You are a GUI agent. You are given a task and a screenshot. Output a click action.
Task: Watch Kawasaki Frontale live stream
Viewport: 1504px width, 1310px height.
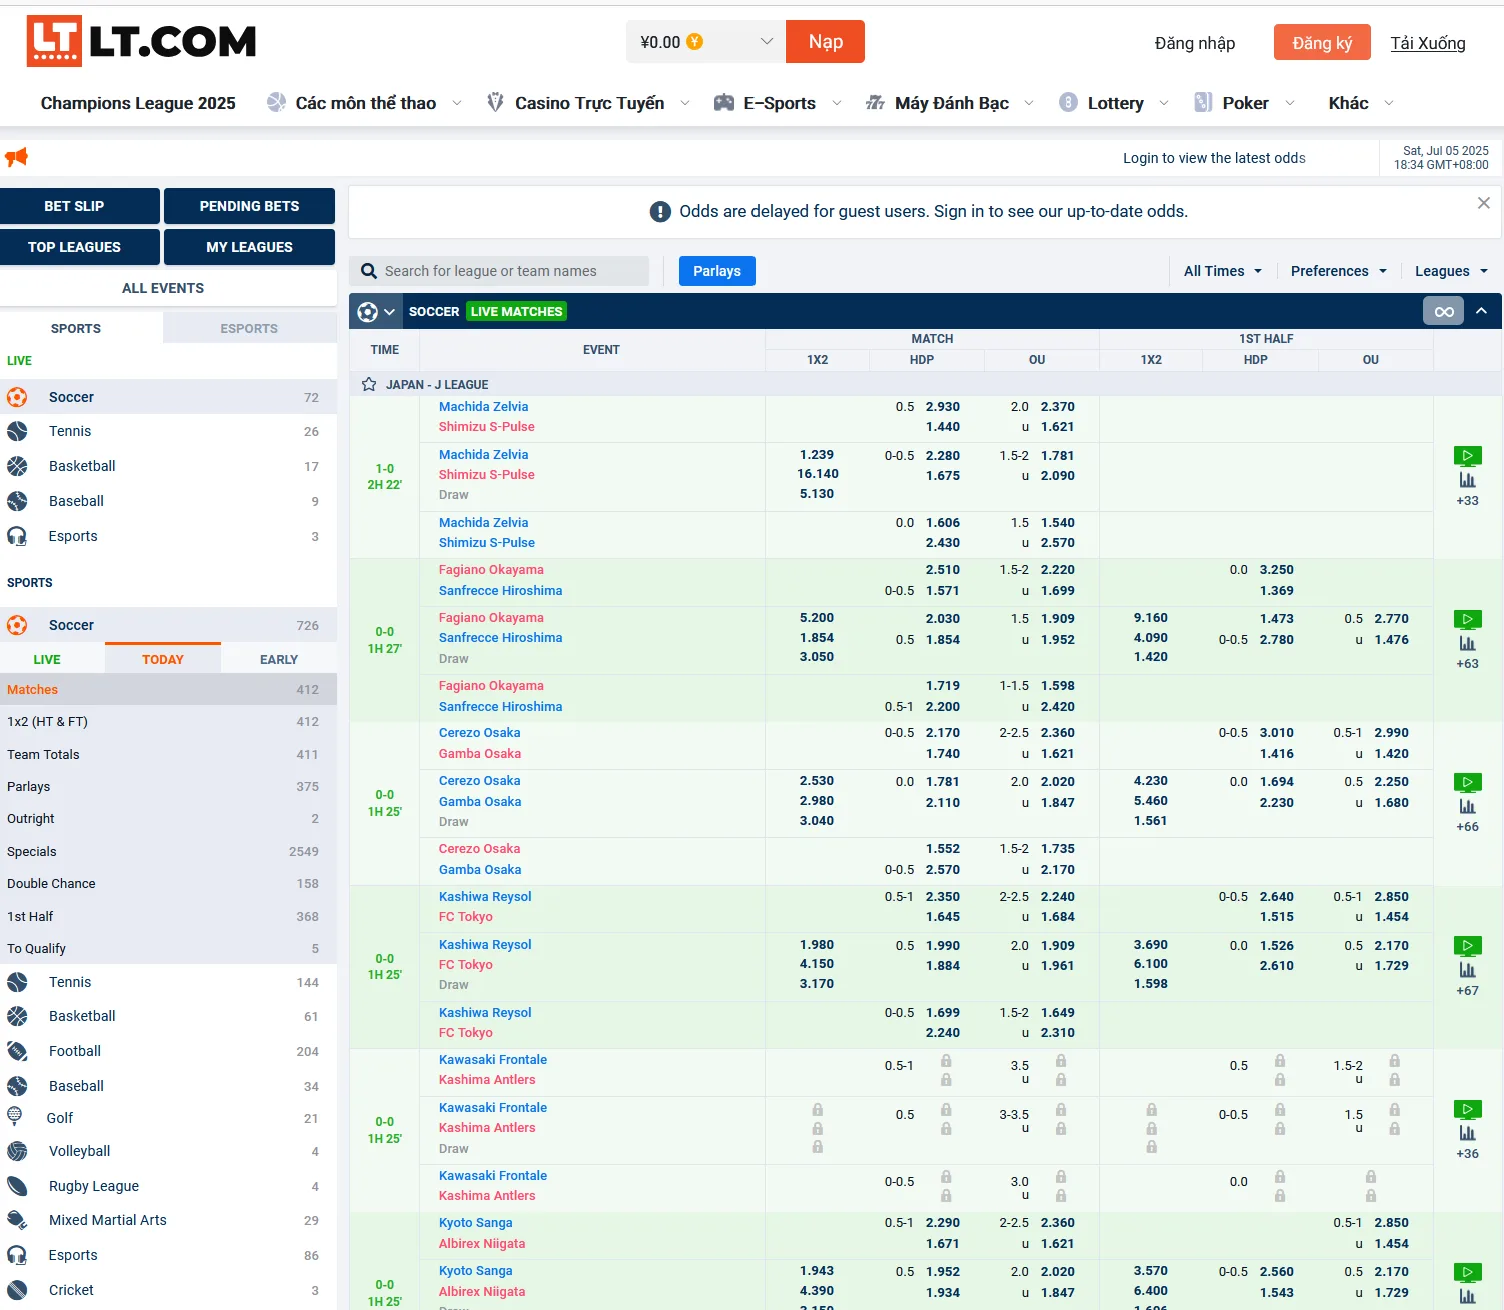coord(1467,1109)
